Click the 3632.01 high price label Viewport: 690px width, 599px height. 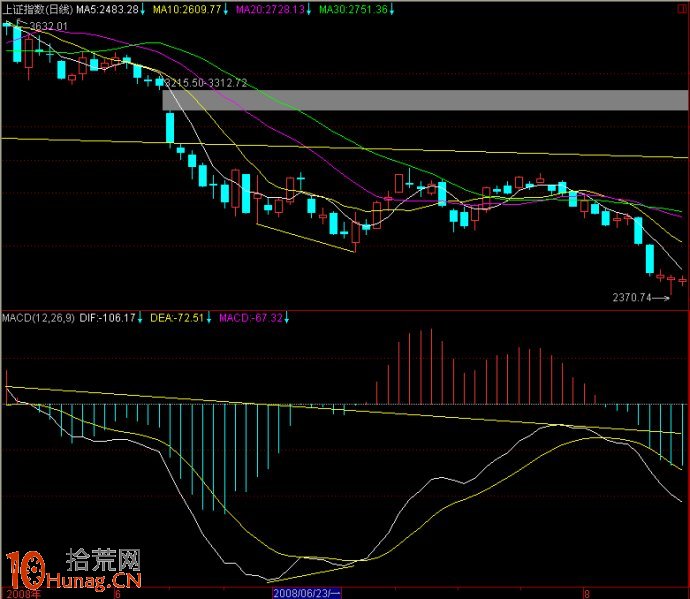point(48,26)
